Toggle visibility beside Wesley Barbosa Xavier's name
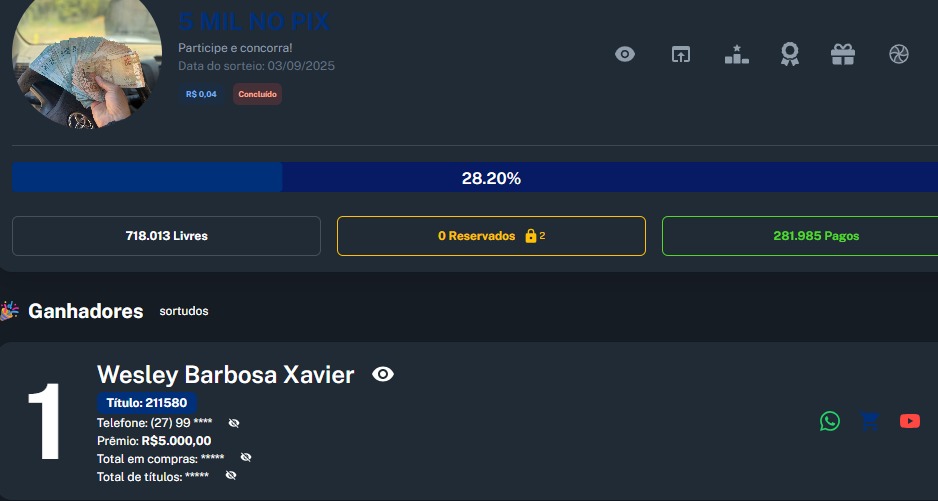Screen dimensions: 938x501 click(383, 375)
